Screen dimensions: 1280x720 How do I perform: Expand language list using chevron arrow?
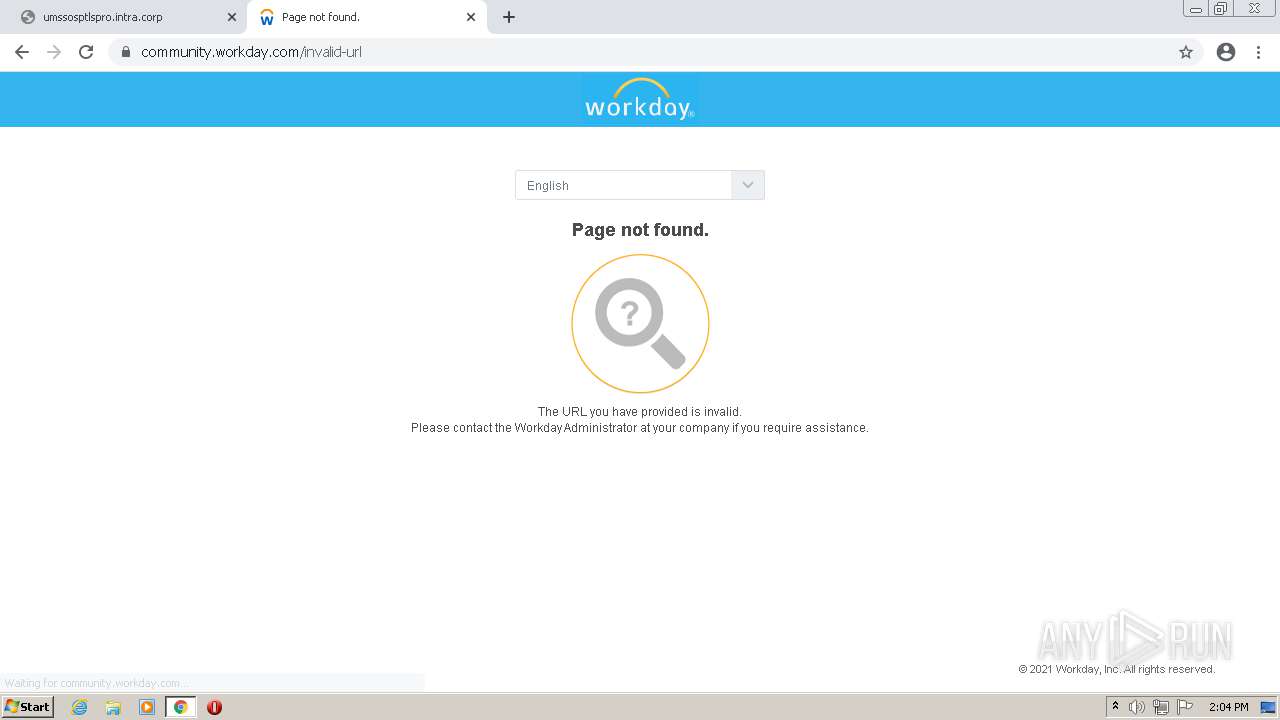(x=748, y=185)
